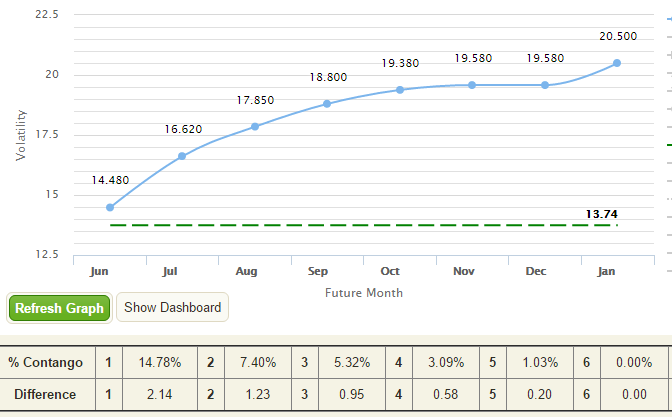
Task: Click the 5.32% contango cell
Action: coord(352,363)
